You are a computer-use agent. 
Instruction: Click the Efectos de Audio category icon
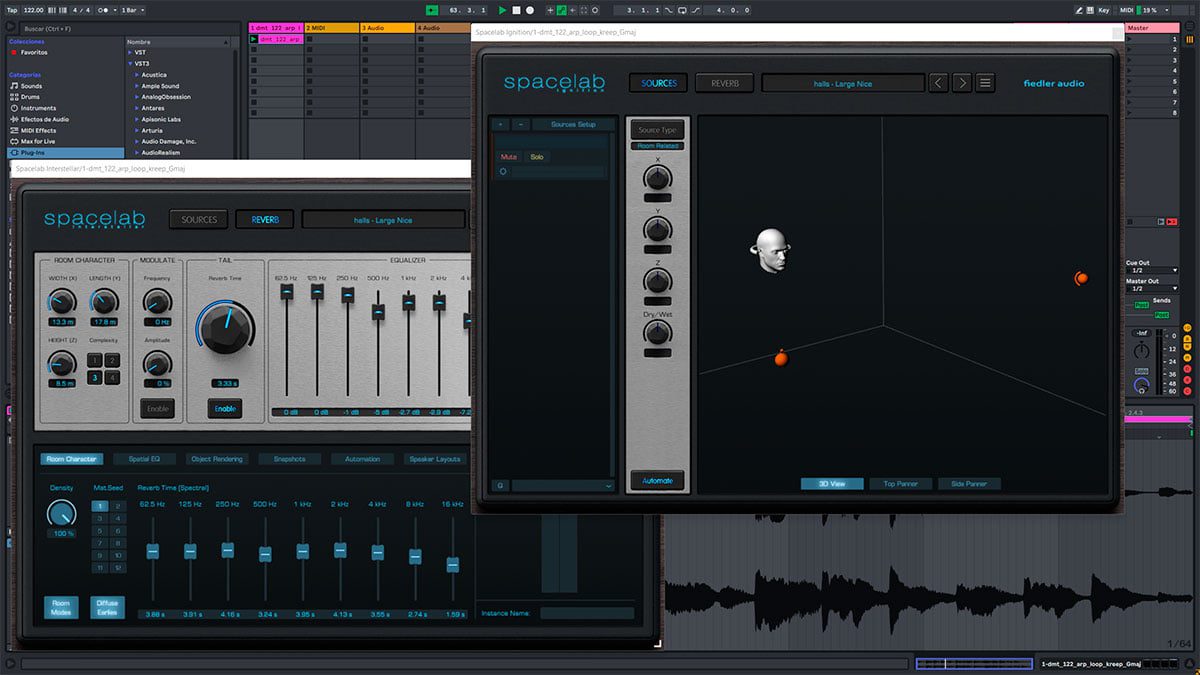(14, 119)
